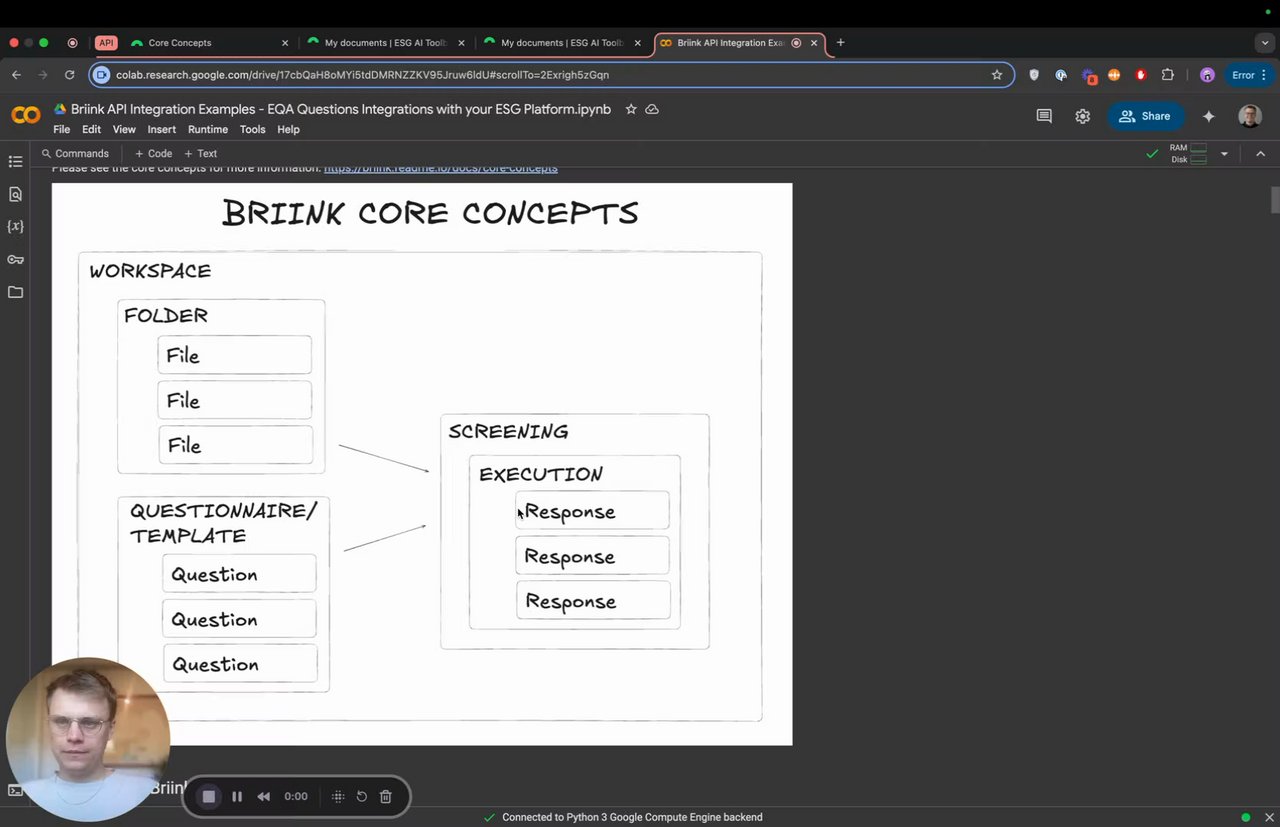Open the Insert menu

pos(161,129)
